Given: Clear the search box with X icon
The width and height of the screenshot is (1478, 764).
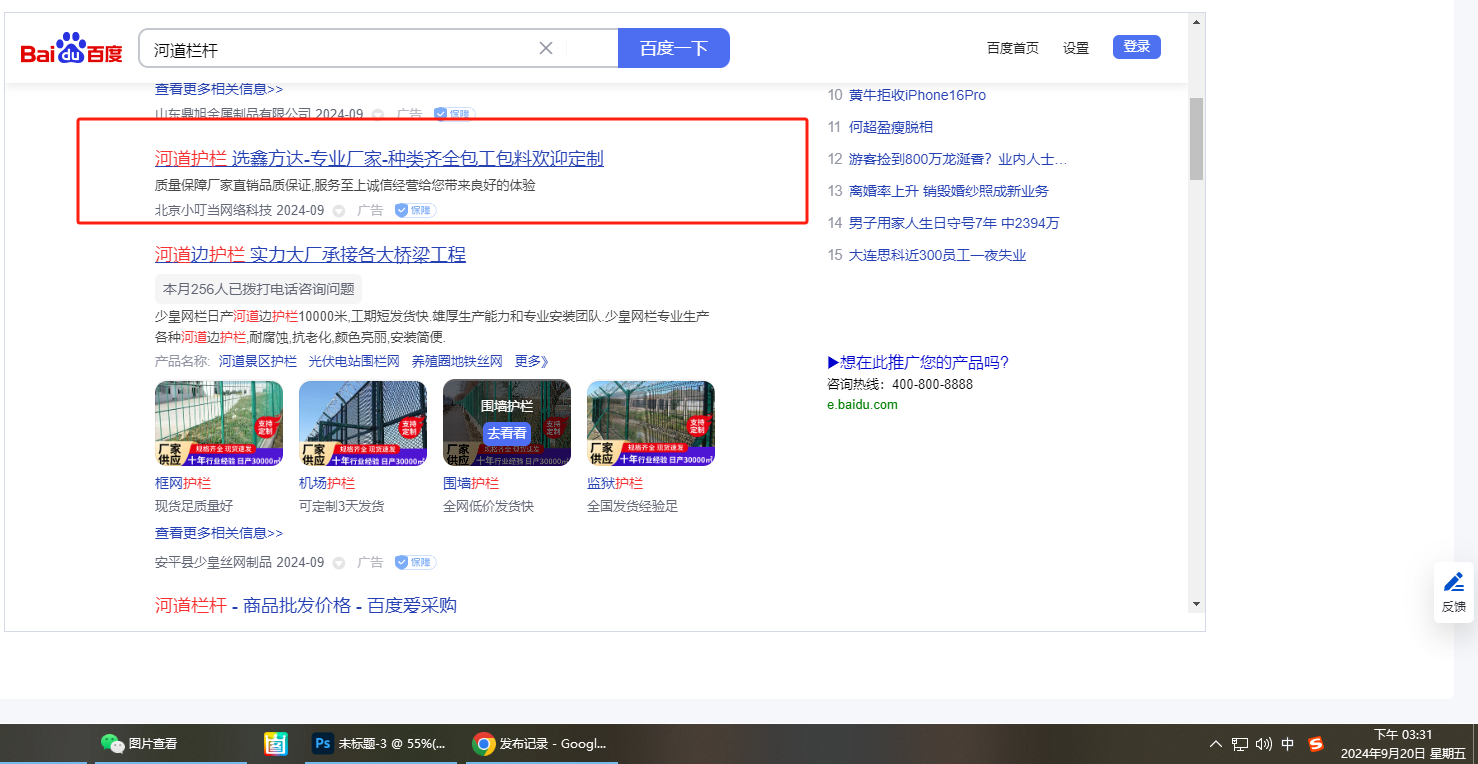Looking at the screenshot, I should (x=546, y=48).
